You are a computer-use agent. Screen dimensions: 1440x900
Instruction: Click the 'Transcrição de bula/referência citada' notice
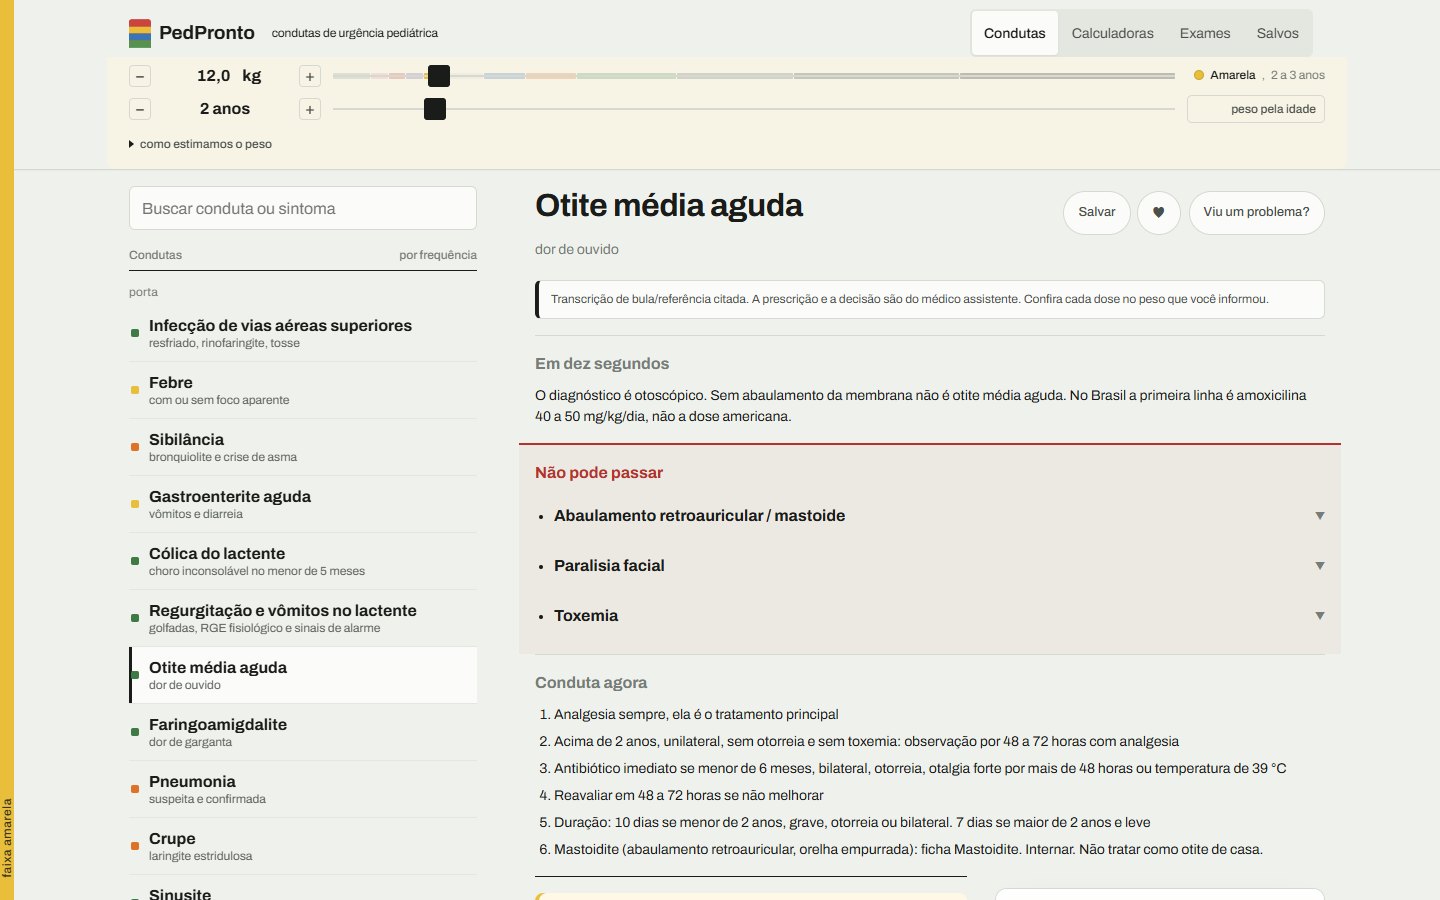coord(930,299)
